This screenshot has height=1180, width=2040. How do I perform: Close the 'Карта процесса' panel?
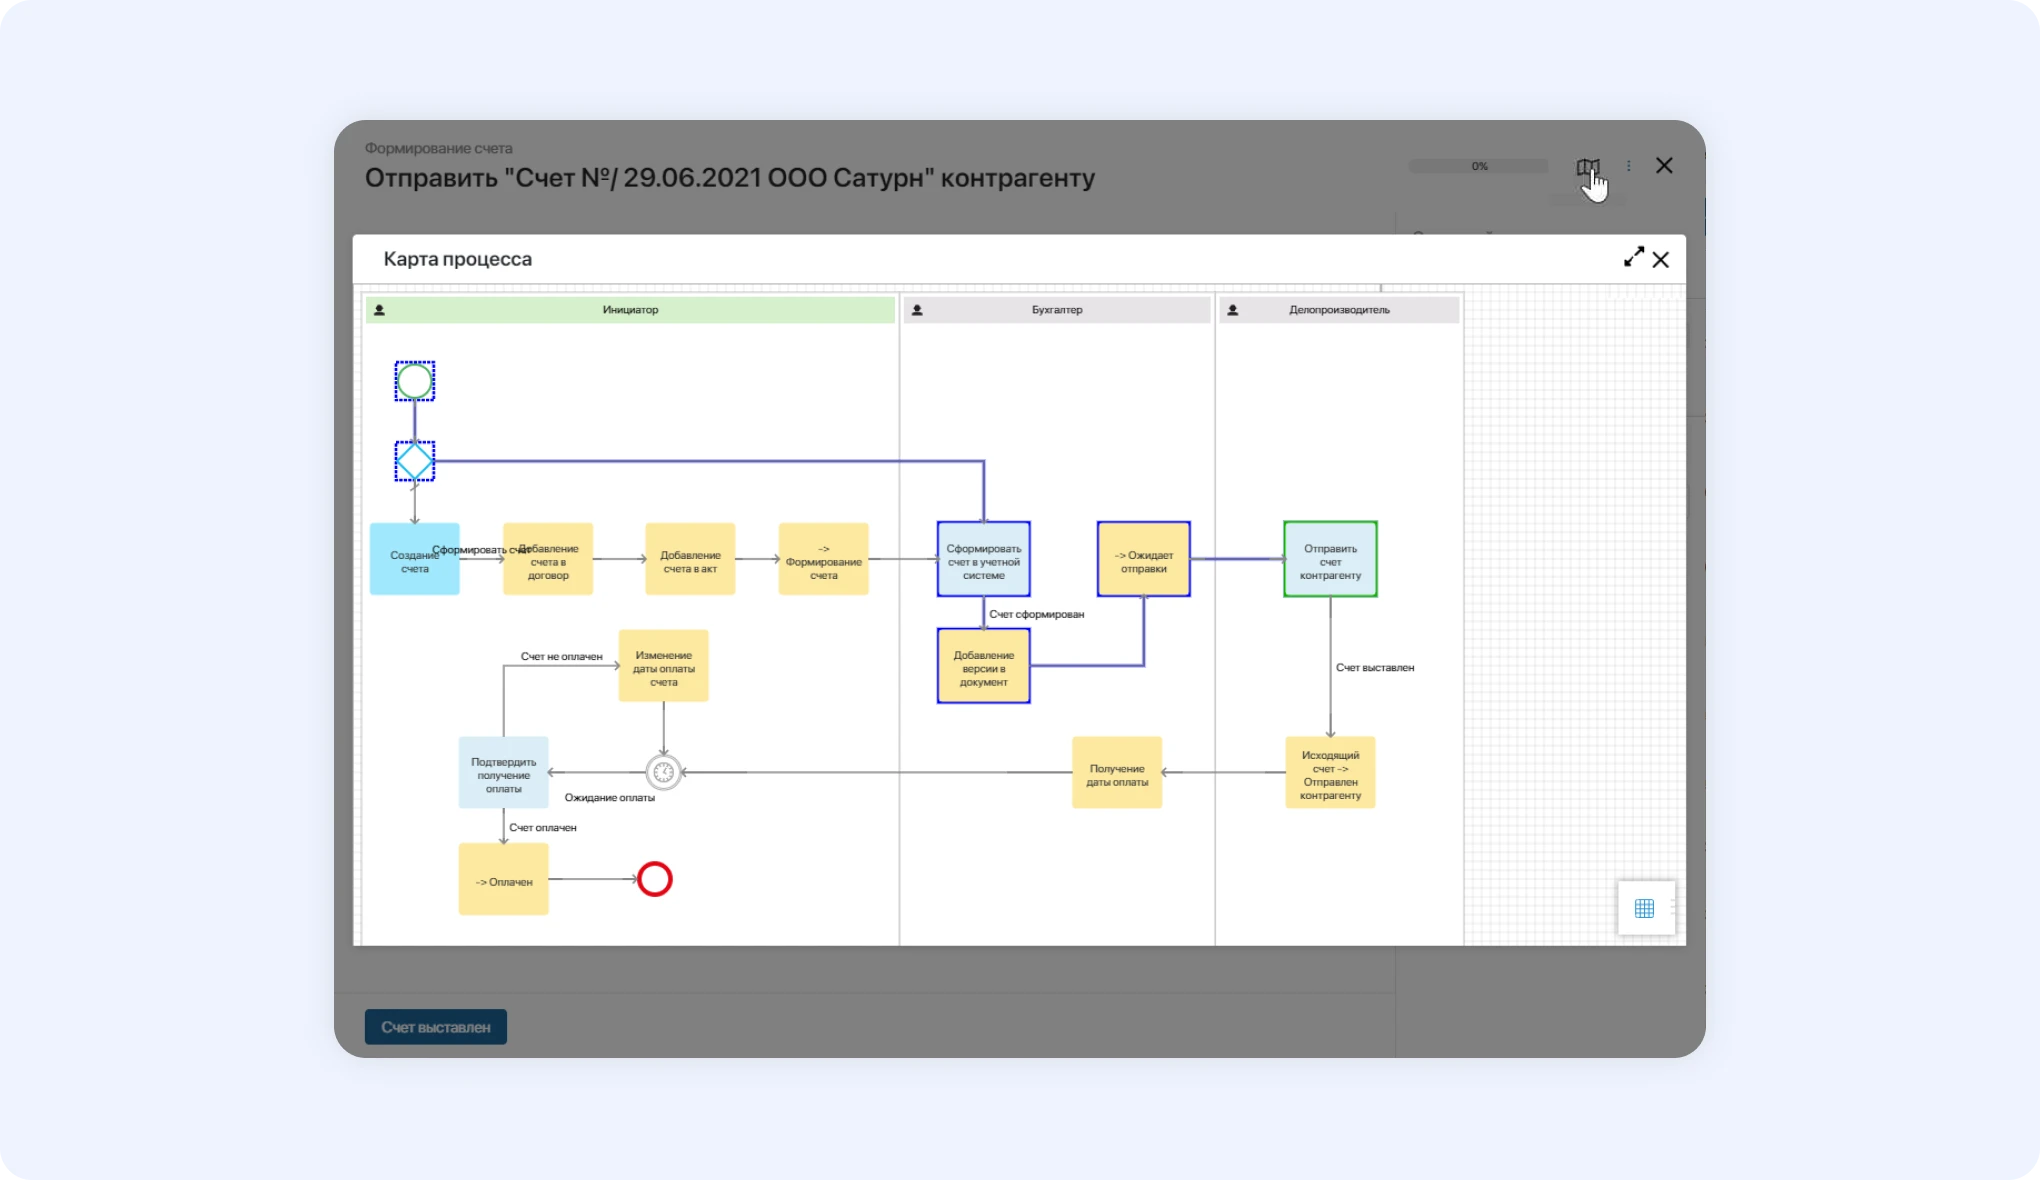(x=1661, y=260)
